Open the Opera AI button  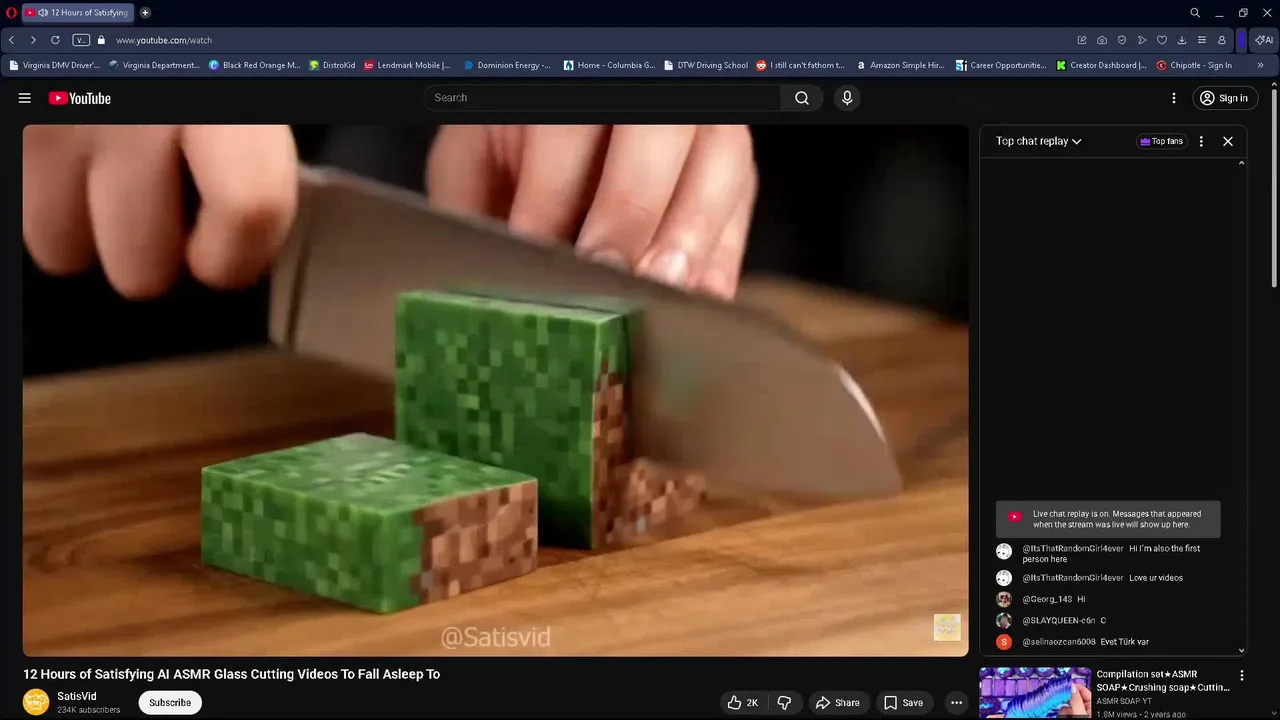coord(1264,40)
